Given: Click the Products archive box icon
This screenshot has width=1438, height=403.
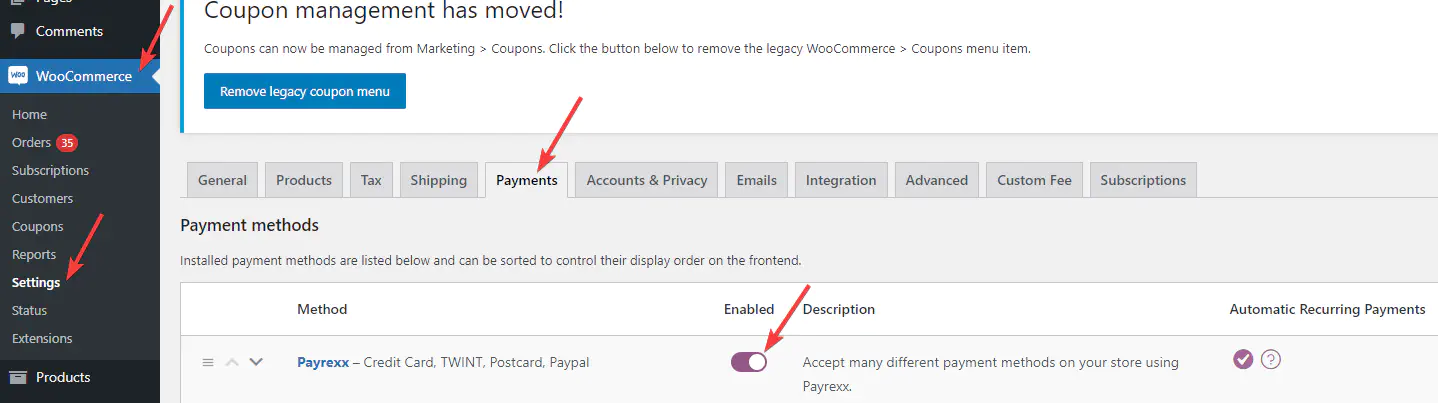Looking at the screenshot, I should pyautogui.click(x=18, y=377).
